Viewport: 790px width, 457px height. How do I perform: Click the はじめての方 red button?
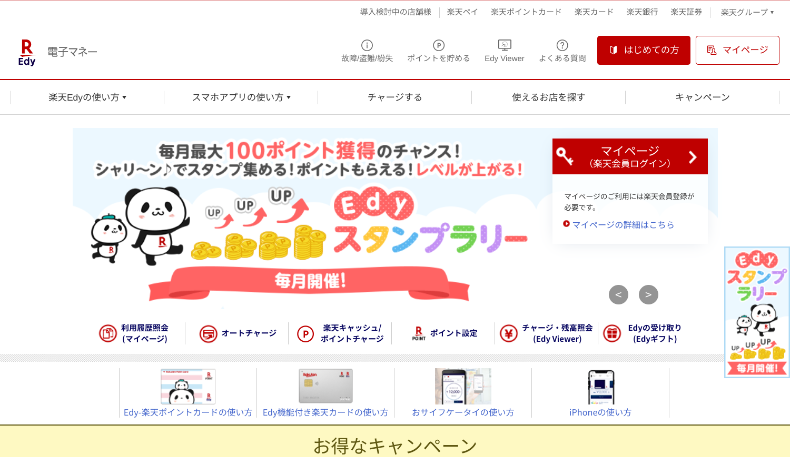pyautogui.click(x=643, y=50)
